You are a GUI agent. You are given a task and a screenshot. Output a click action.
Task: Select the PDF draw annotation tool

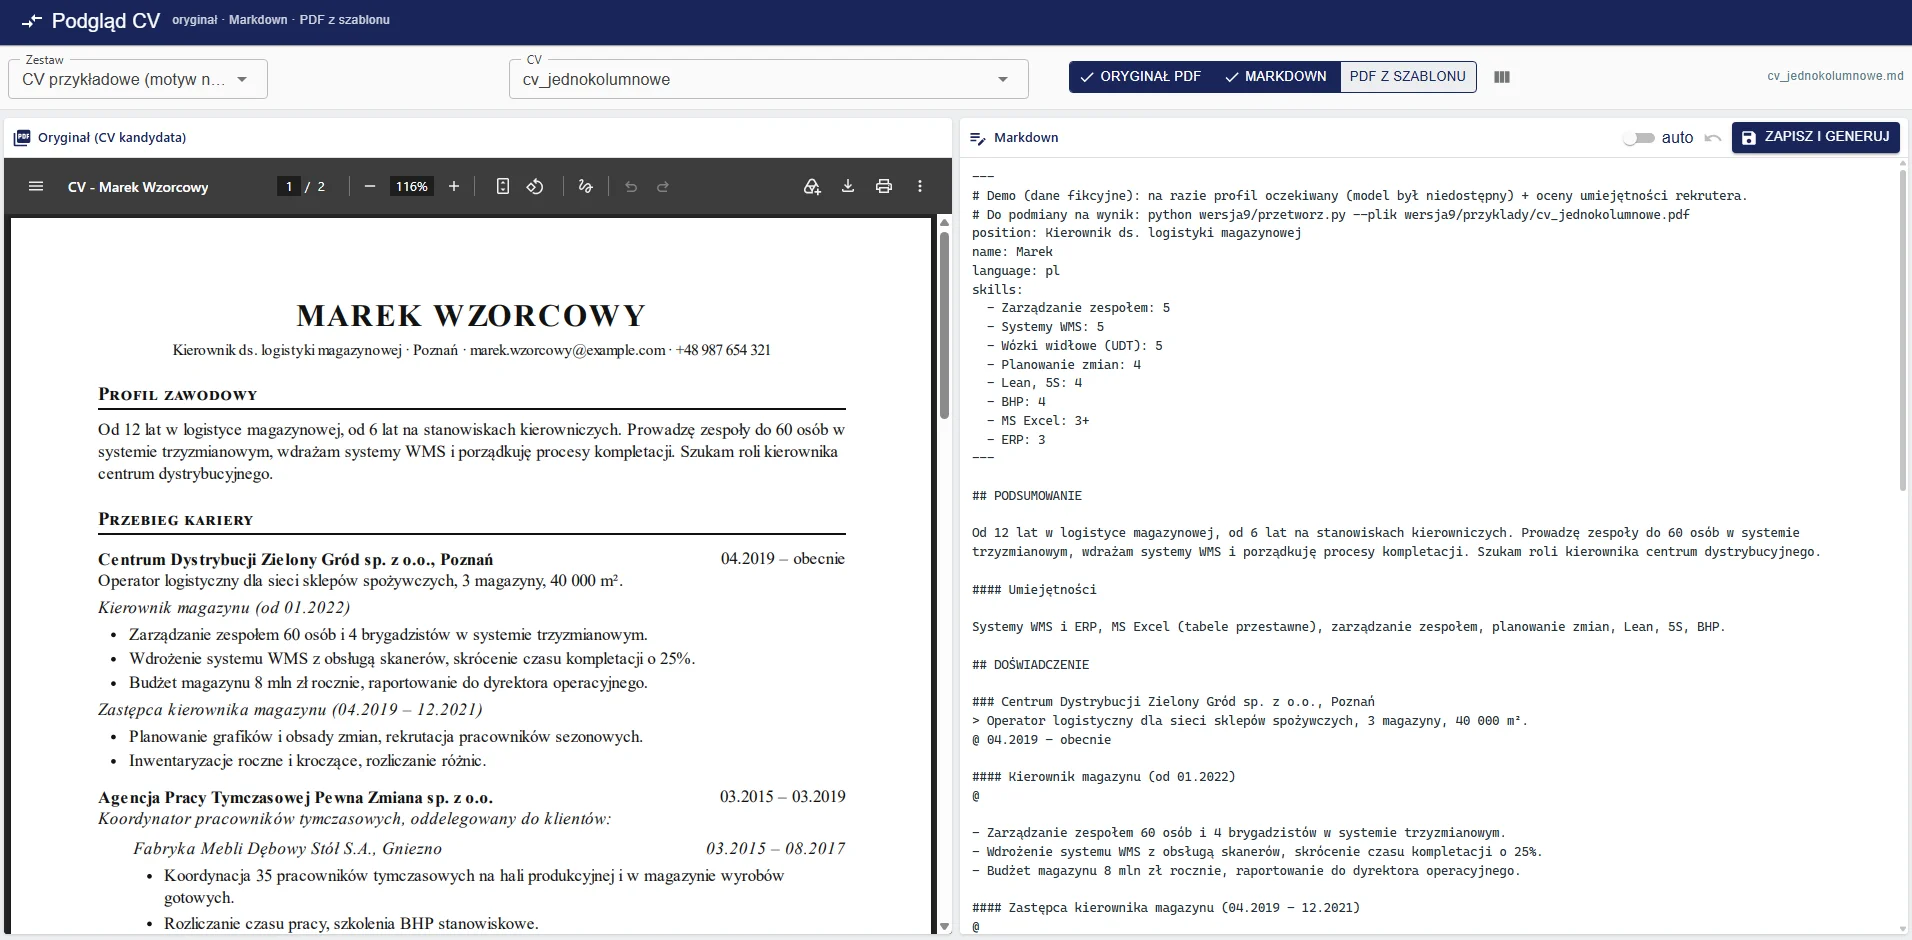[x=586, y=187]
